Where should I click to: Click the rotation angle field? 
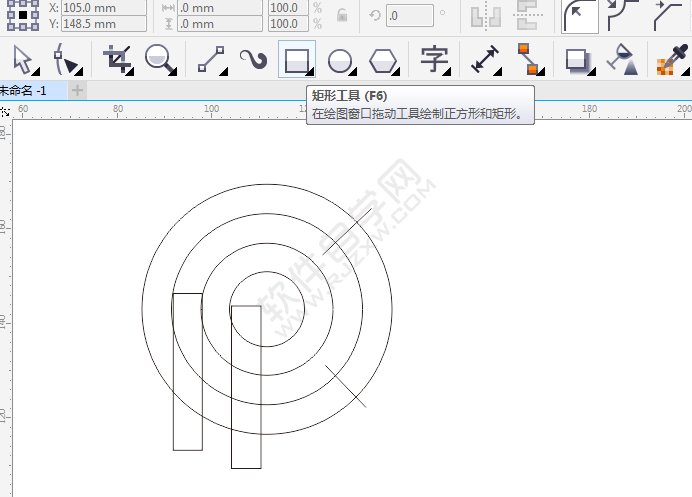[409, 15]
